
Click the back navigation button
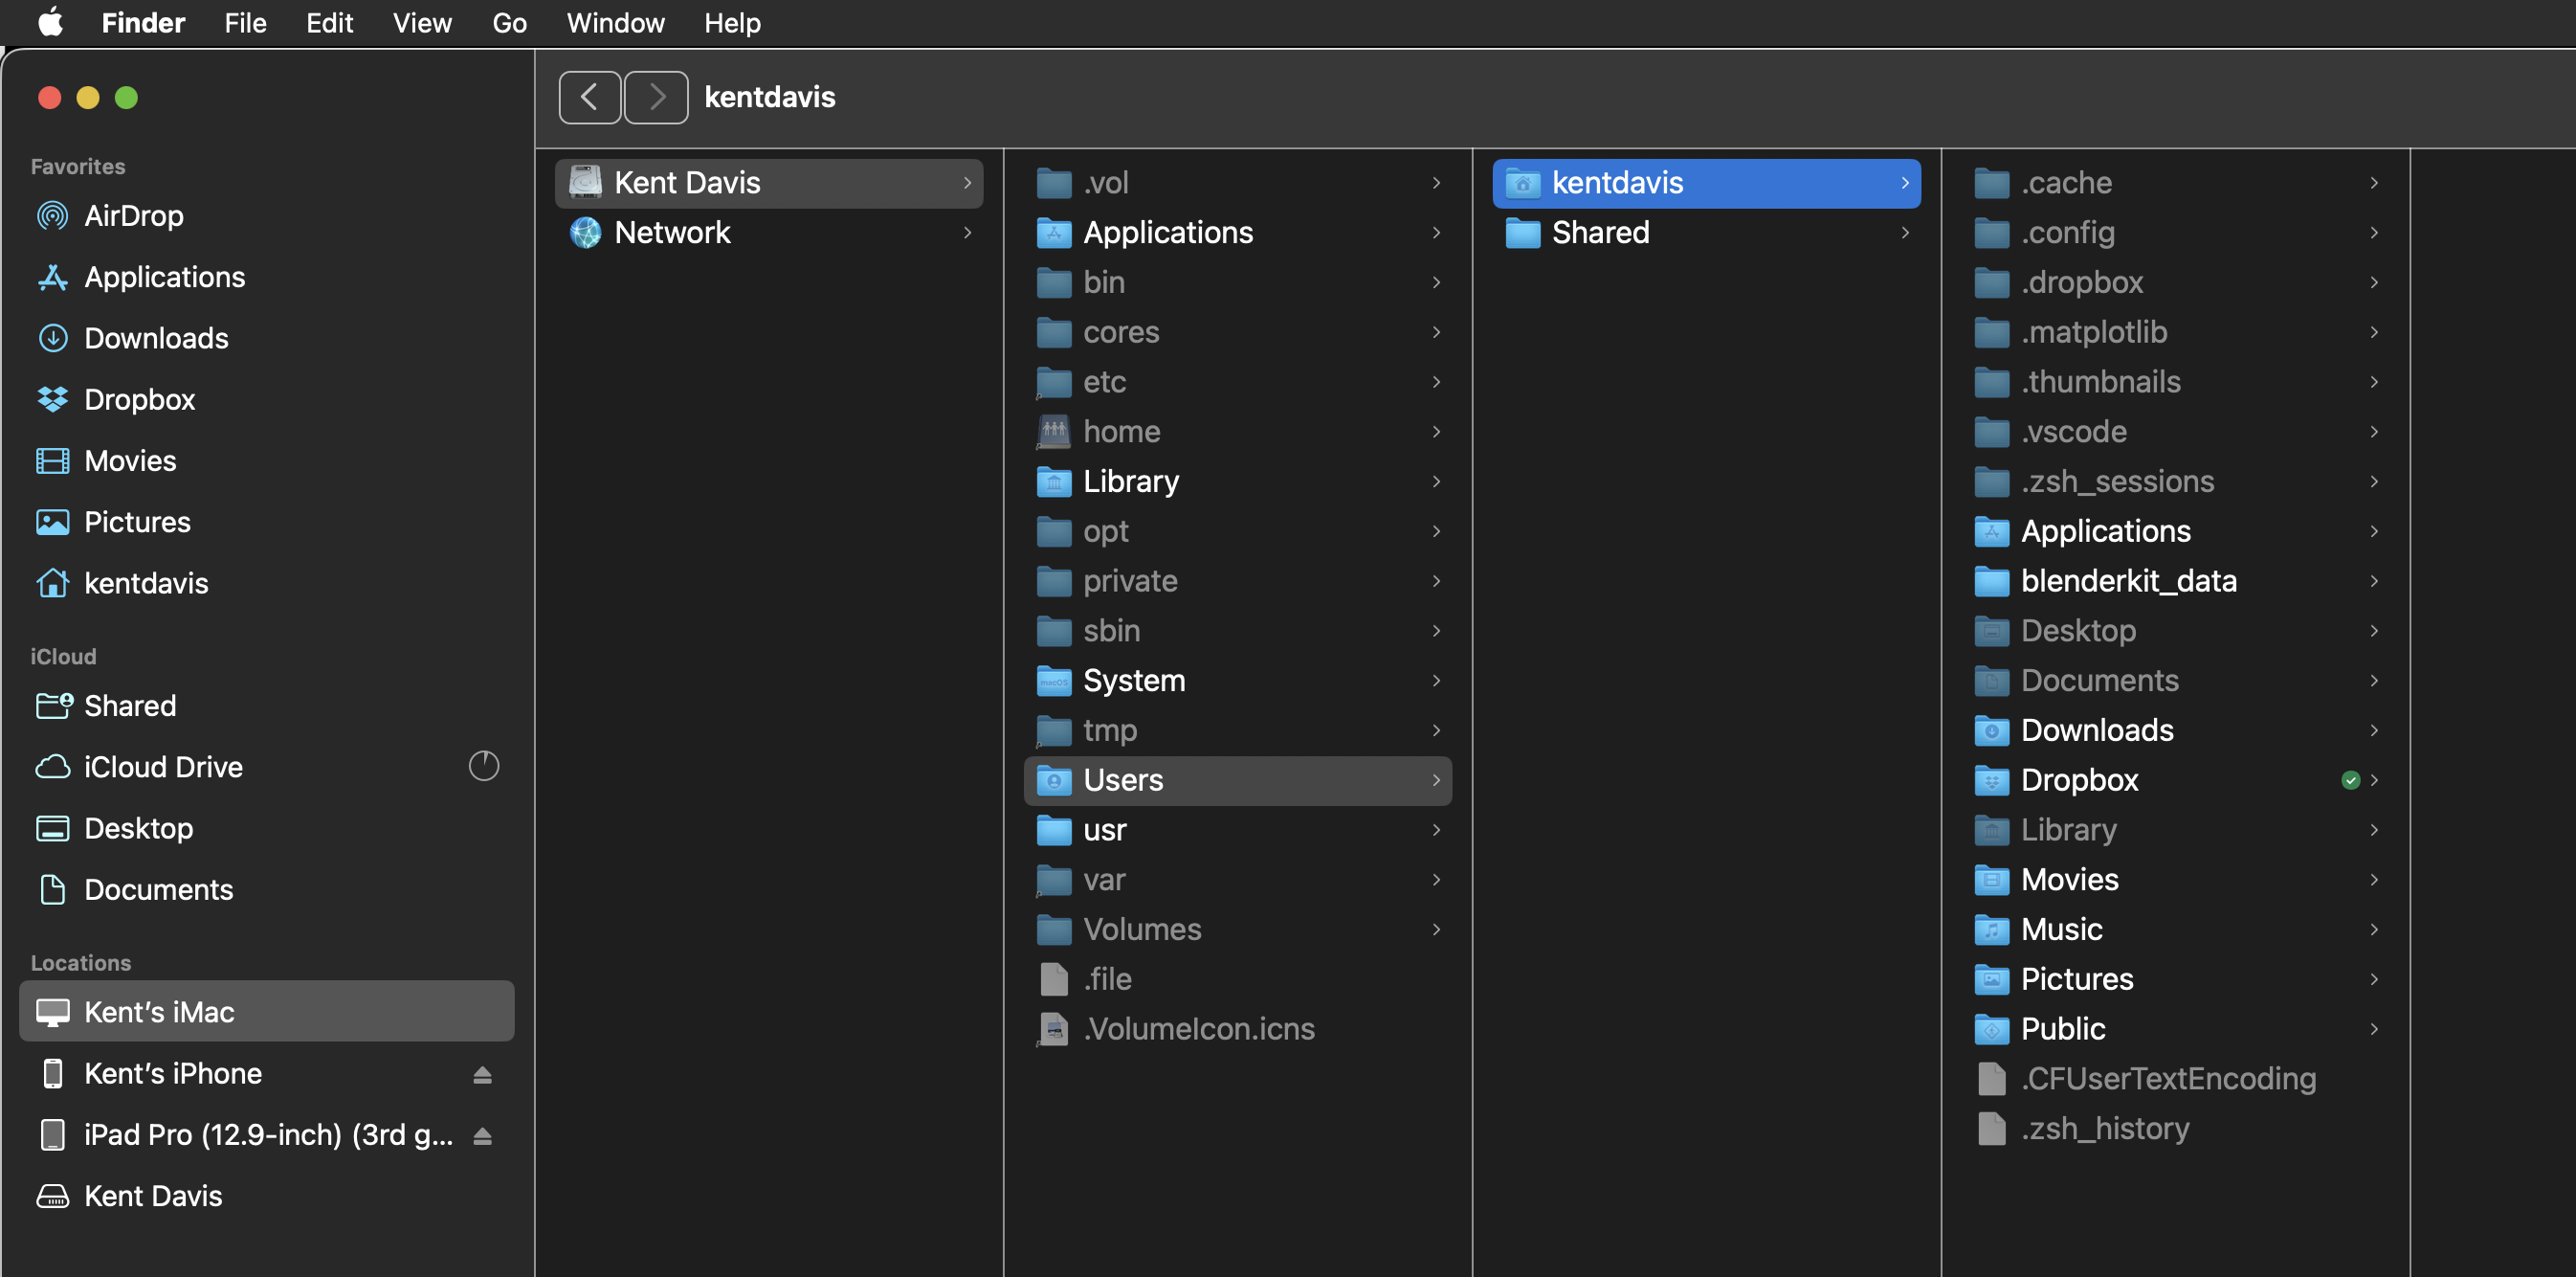click(589, 96)
